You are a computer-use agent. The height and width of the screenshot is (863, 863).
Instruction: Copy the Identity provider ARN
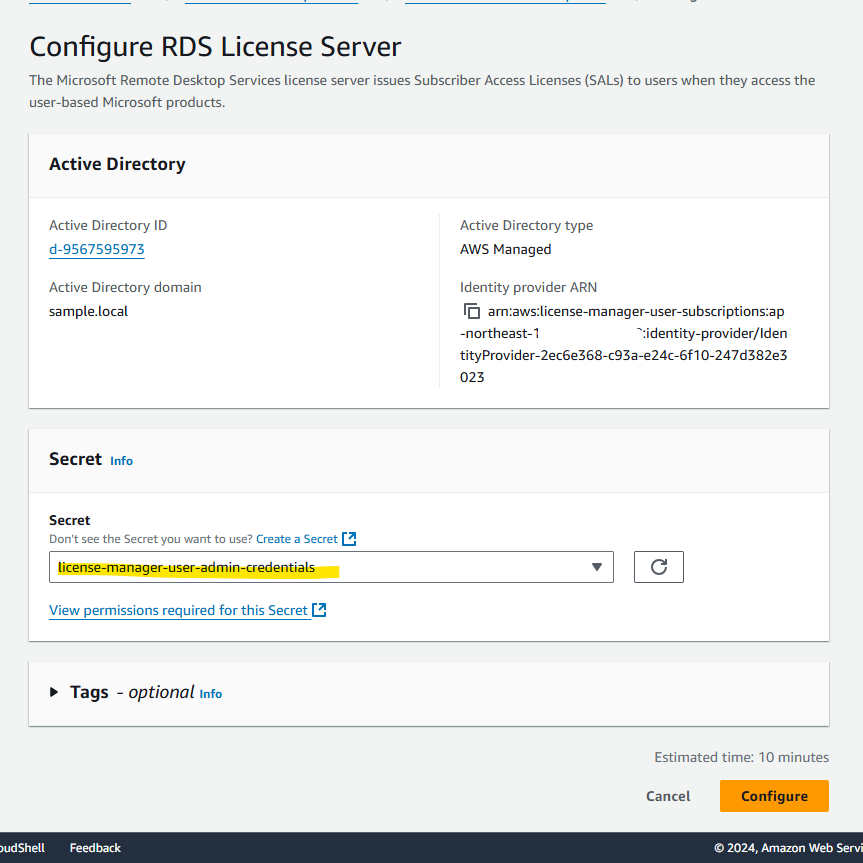(x=472, y=311)
